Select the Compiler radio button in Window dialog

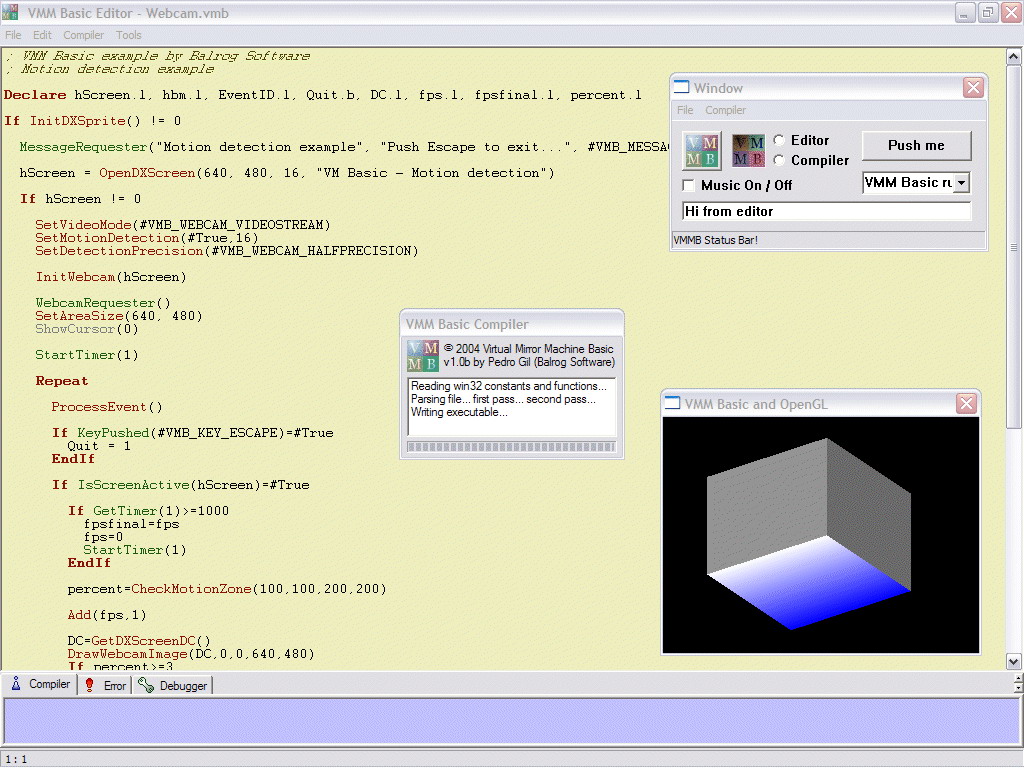pyautogui.click(x=779, y=160)
